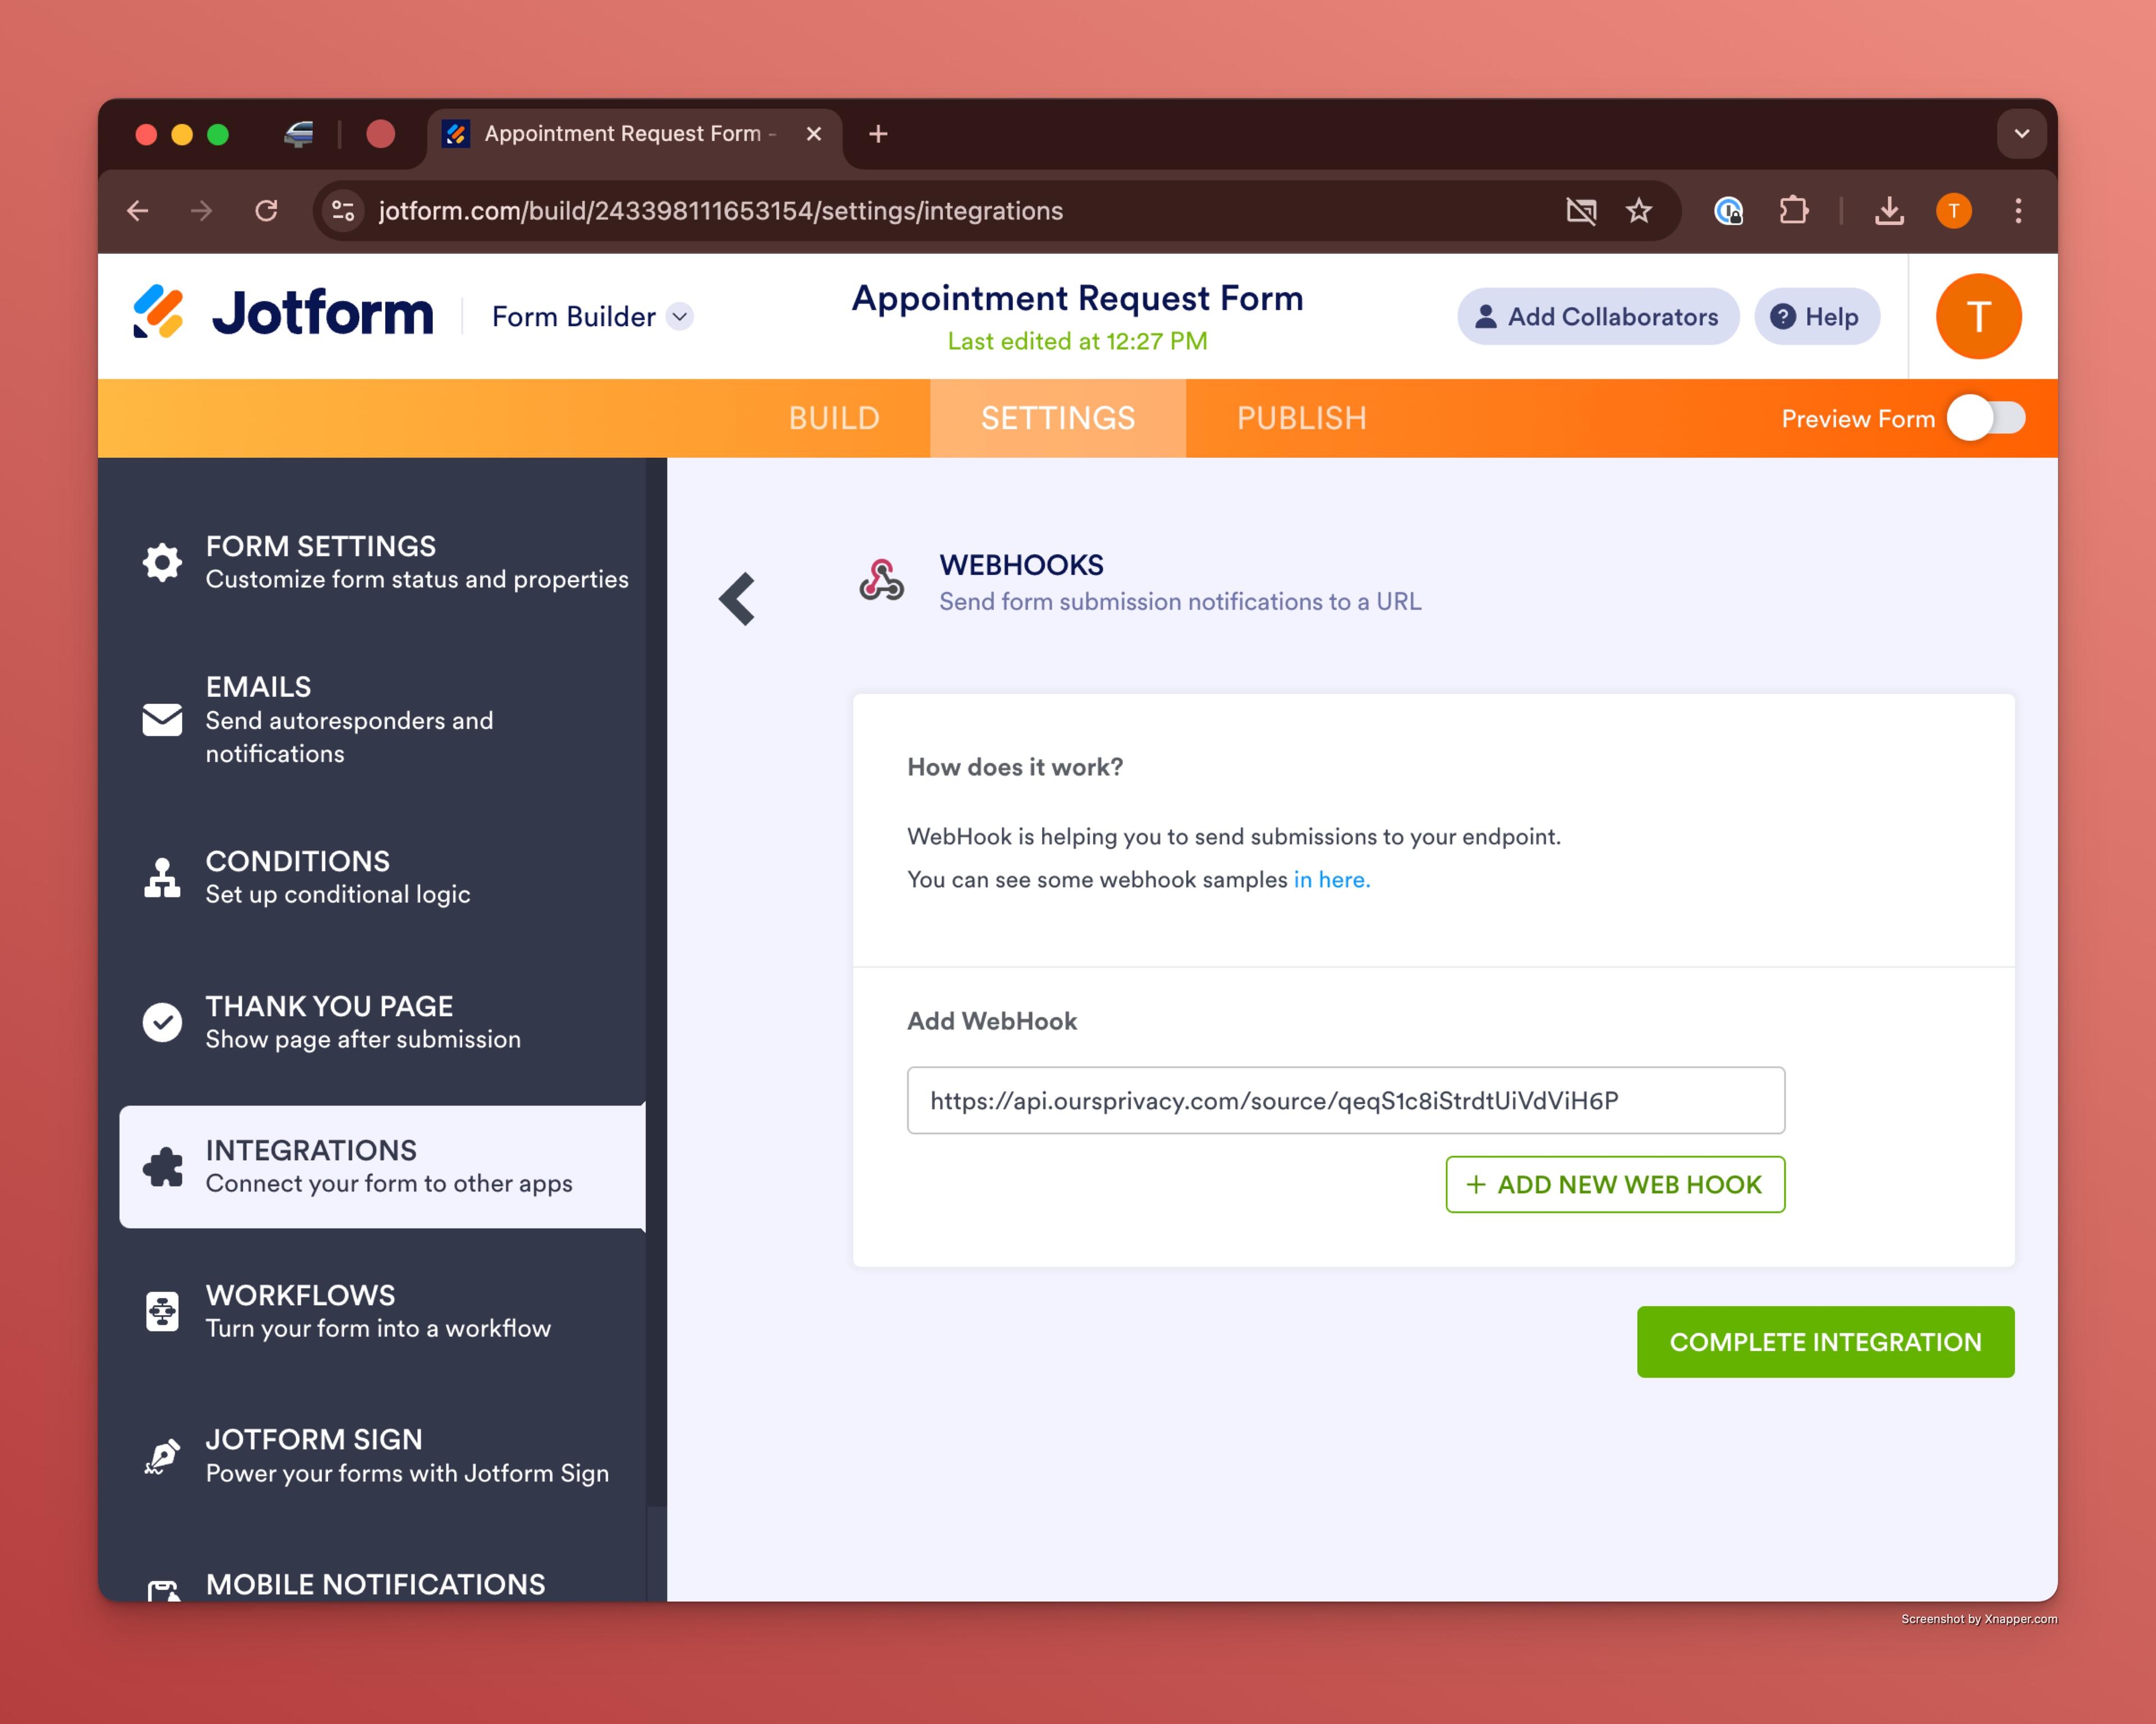Open Emails via the envelope icon
This screenshot has height=1724, width=2156.
tap(162, 719)
